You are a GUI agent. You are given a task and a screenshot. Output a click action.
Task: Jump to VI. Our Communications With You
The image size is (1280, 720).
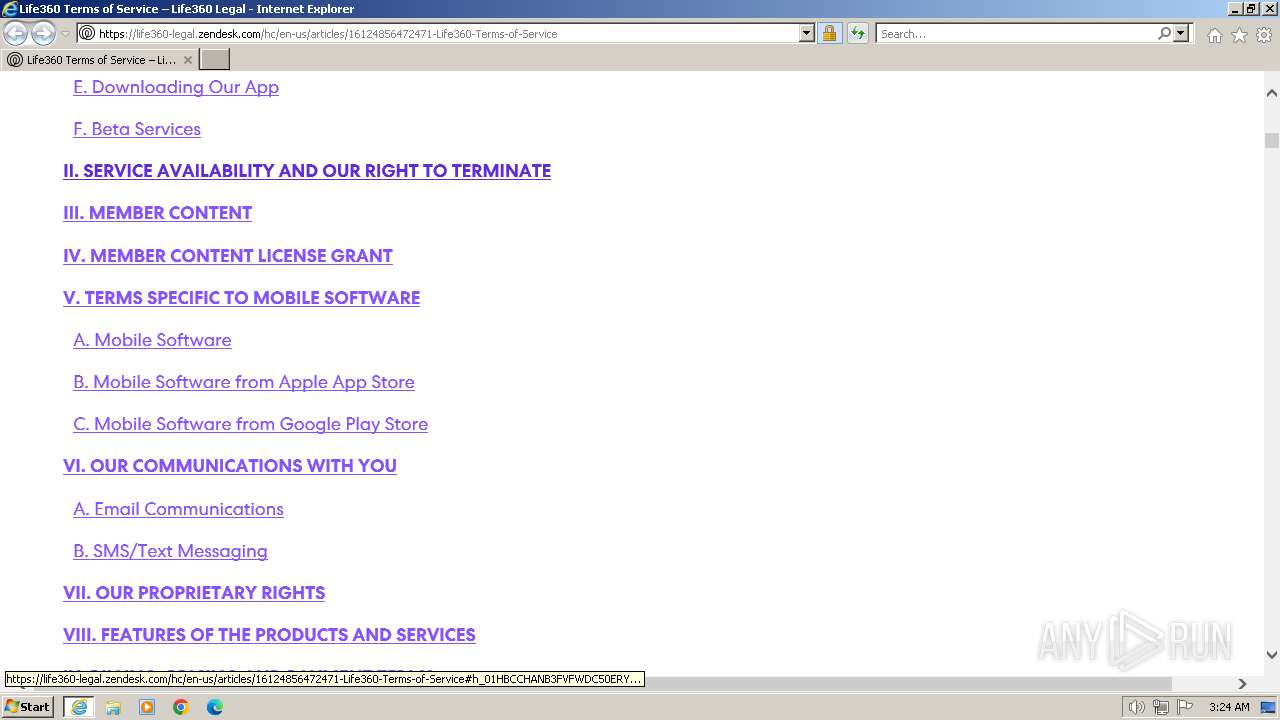(230, 466)
